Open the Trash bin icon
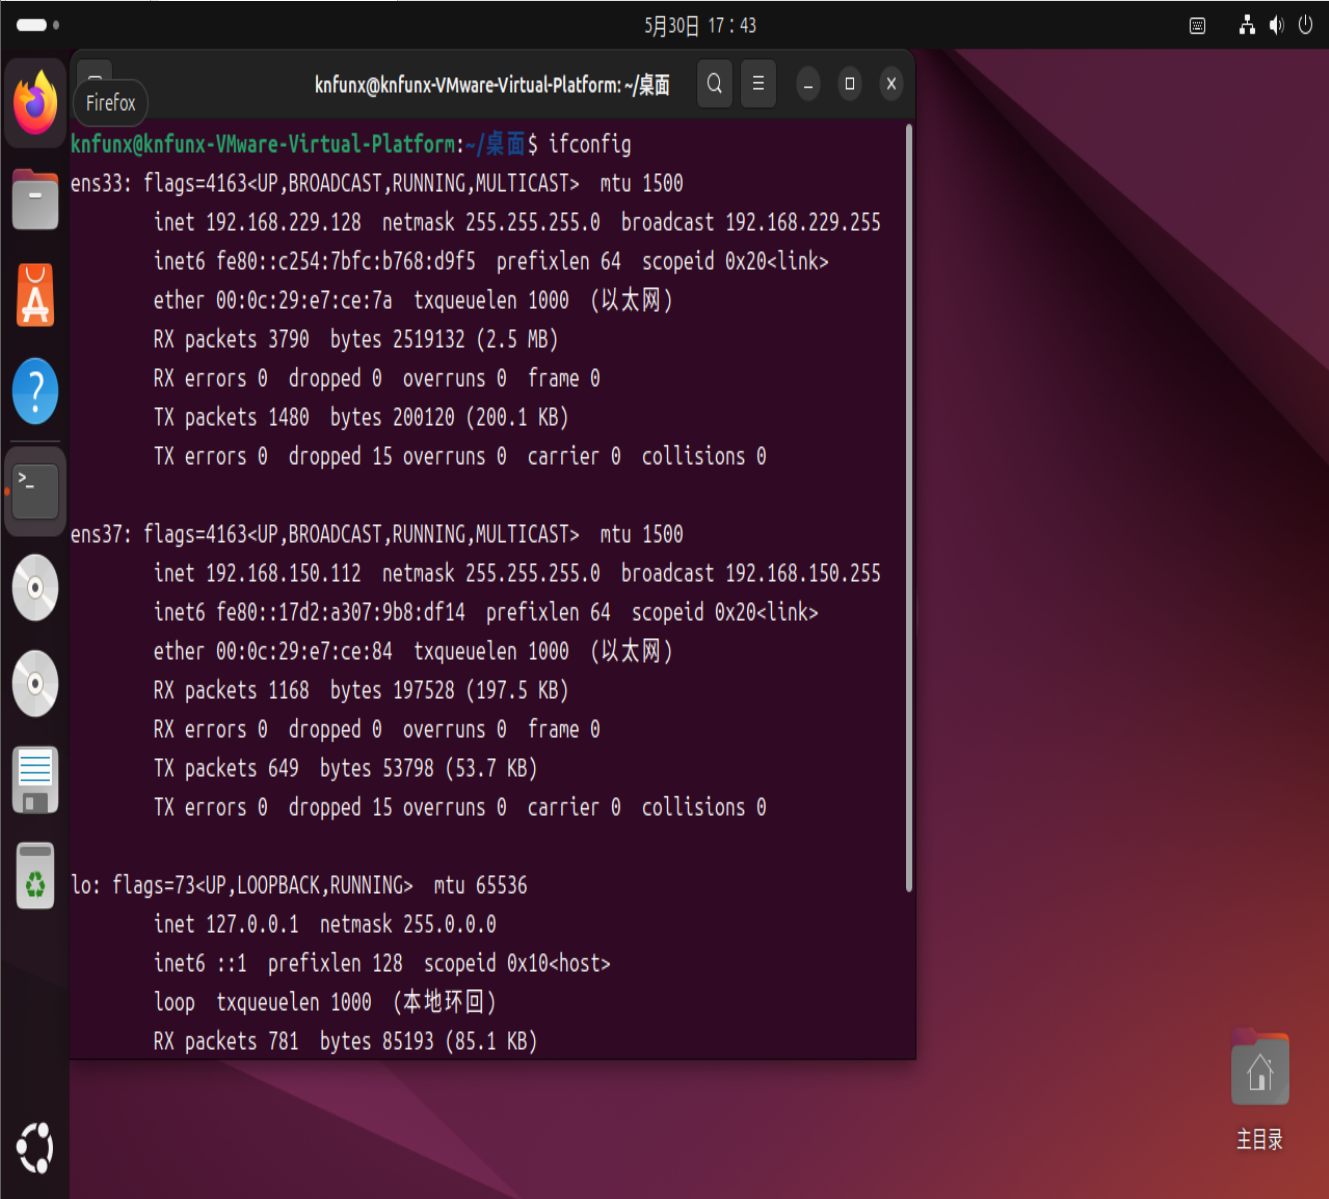Screen dimensions: 1329x1199 click(x=35, y=876)
